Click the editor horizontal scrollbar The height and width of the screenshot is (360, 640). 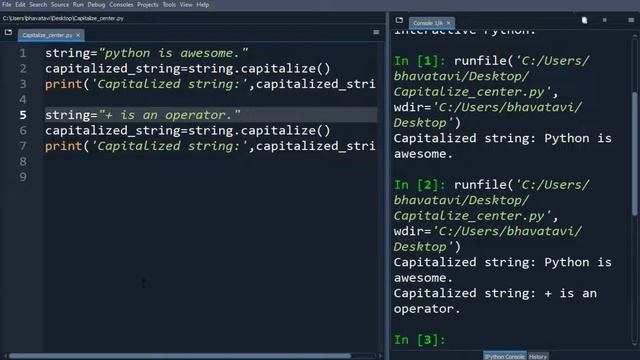180,356
